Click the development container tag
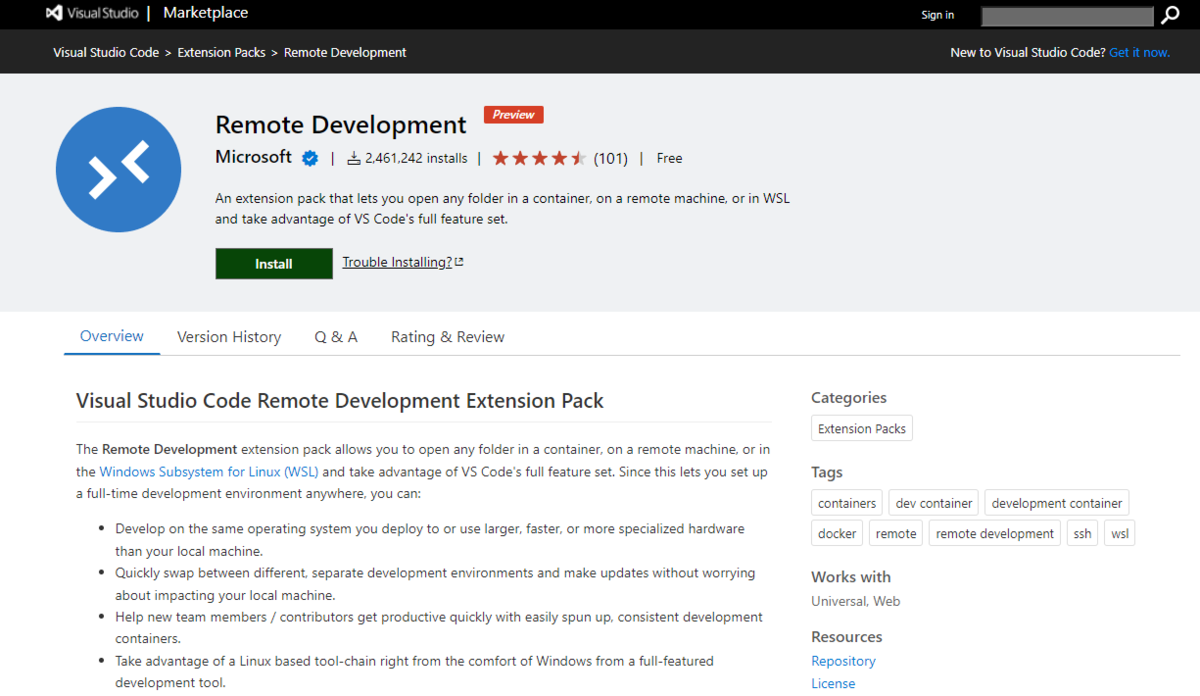Screen dimensions: 1200x696 pyautogui.click(x=1057, y=503)
